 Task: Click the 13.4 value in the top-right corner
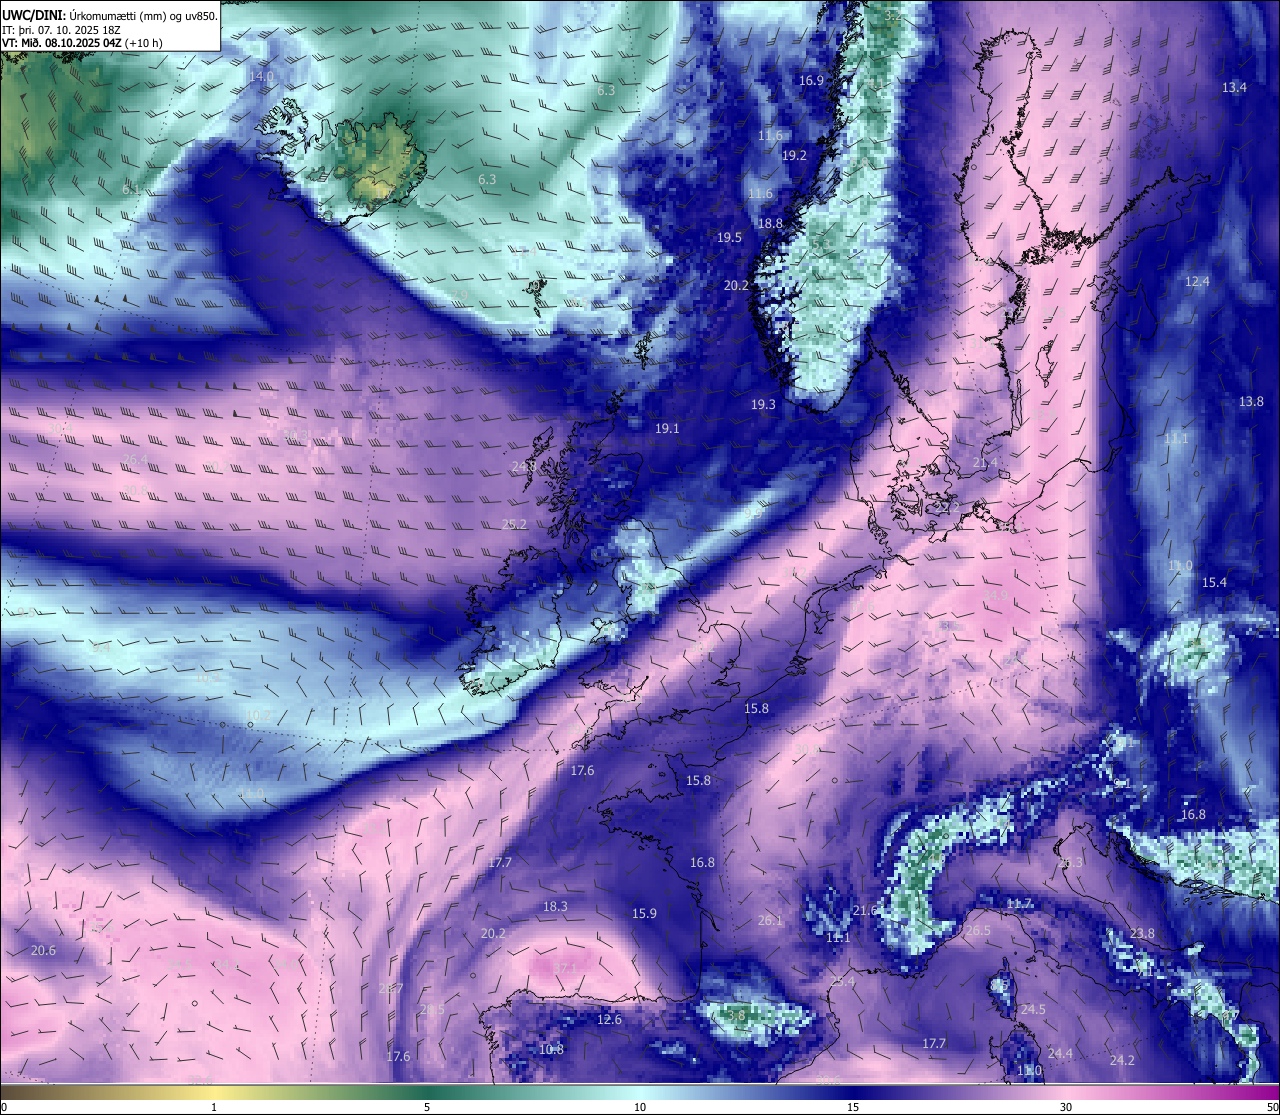tap(1234, 87)
